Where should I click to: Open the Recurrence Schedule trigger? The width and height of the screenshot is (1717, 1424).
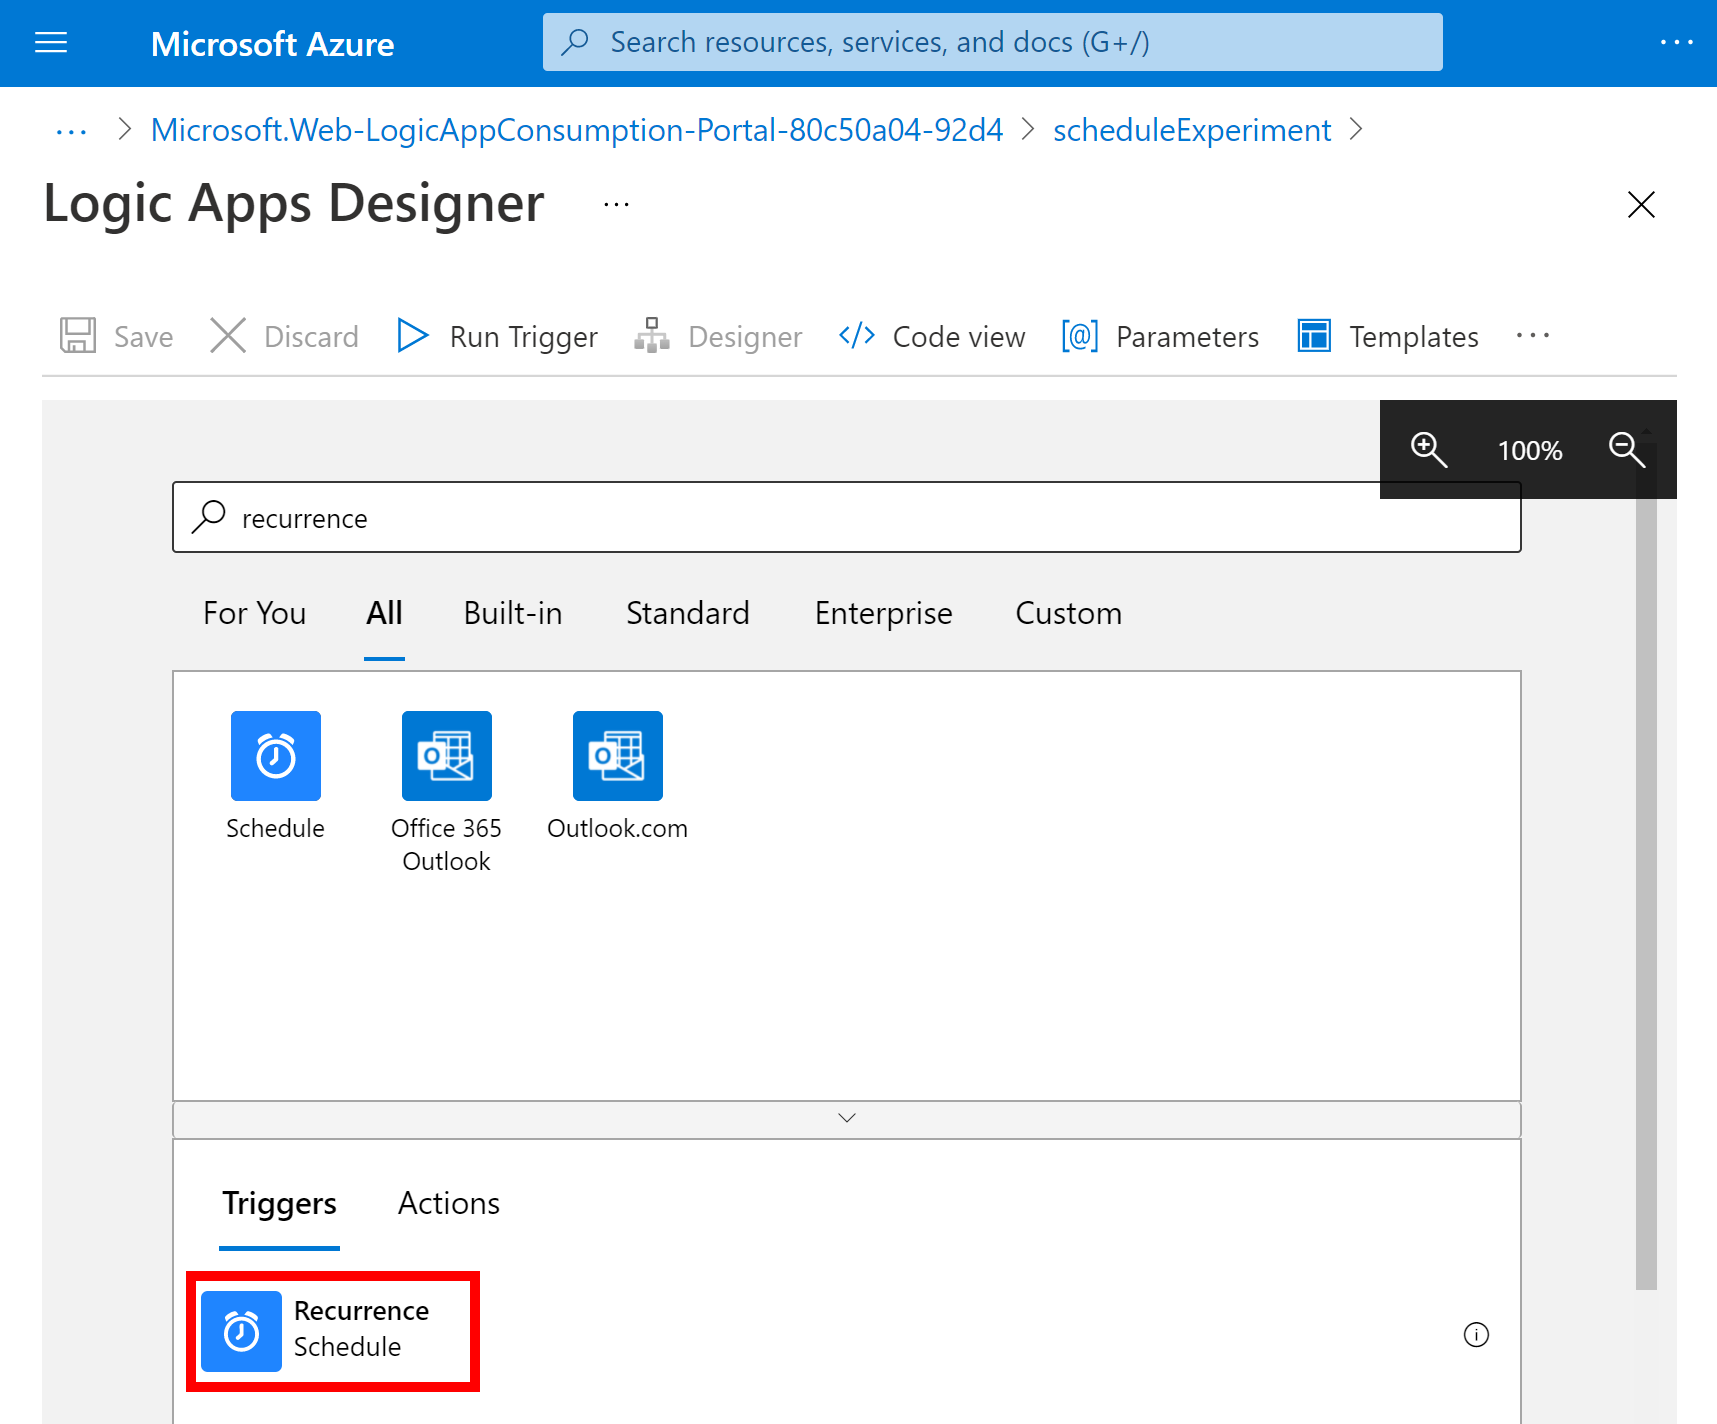(x=333, y=1330)
